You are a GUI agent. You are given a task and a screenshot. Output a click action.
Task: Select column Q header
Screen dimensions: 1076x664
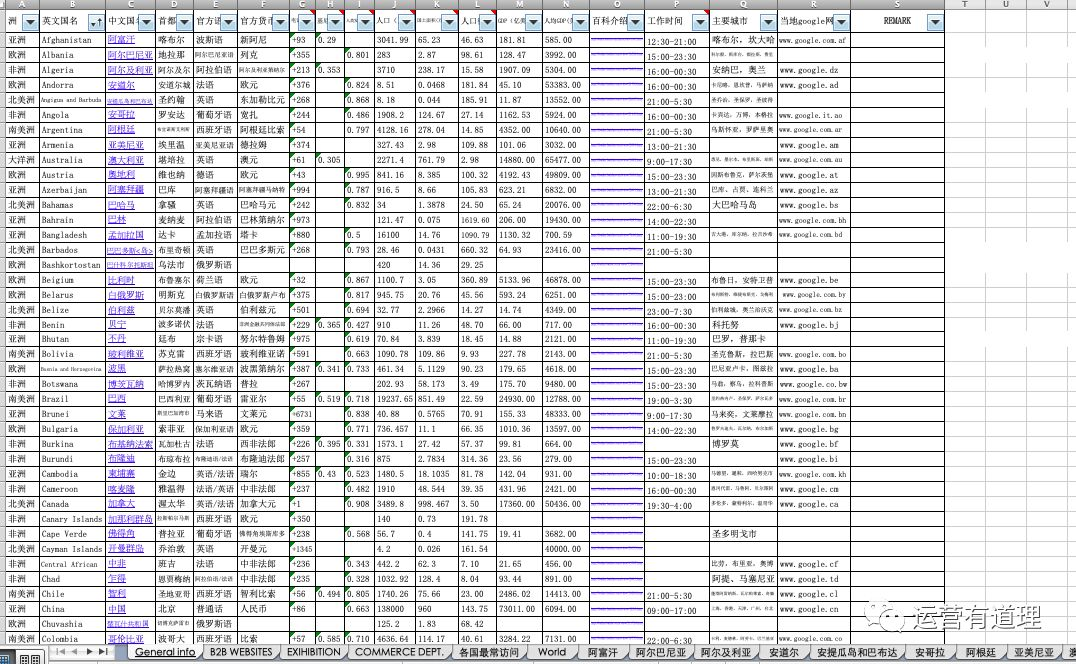tap(743, 4)
